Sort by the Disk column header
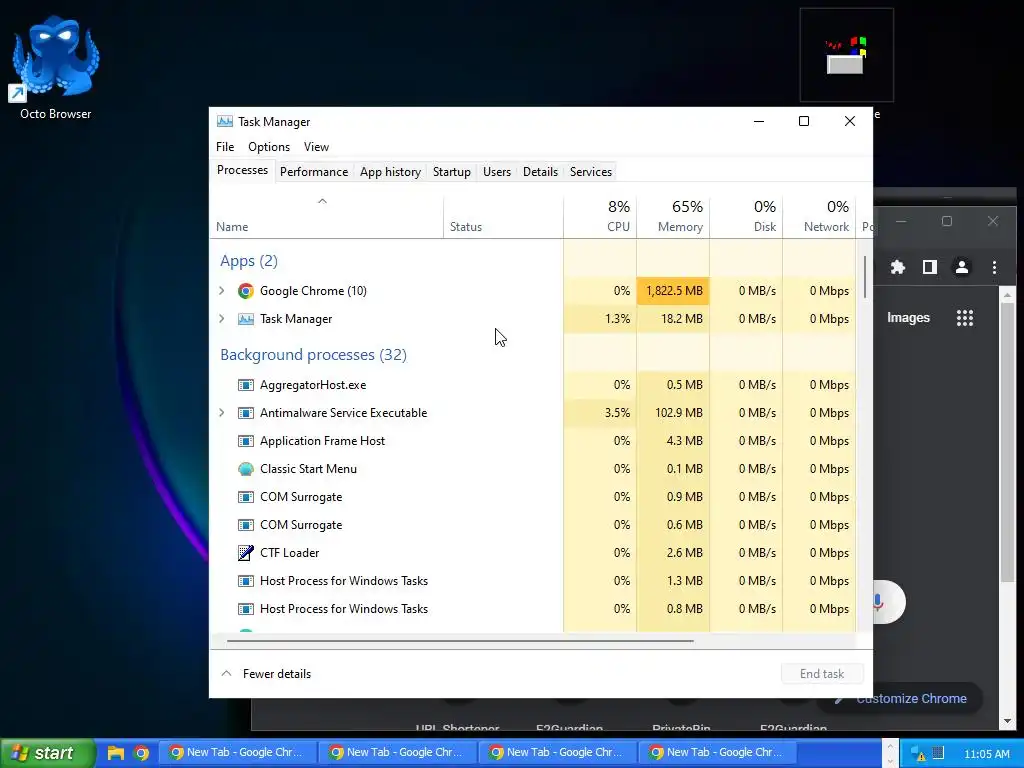The image size is (1024, 768). pyautogui.click(x=746, y=217)
